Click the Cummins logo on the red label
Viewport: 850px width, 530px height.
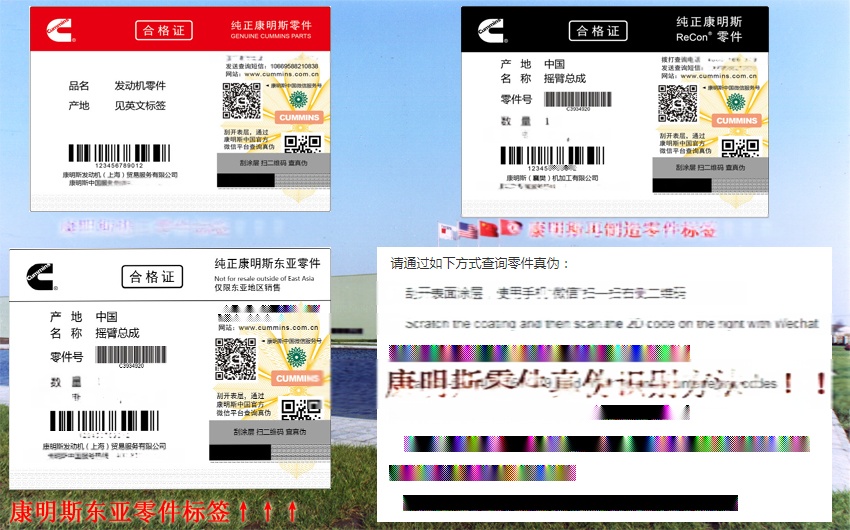(60, 30)
